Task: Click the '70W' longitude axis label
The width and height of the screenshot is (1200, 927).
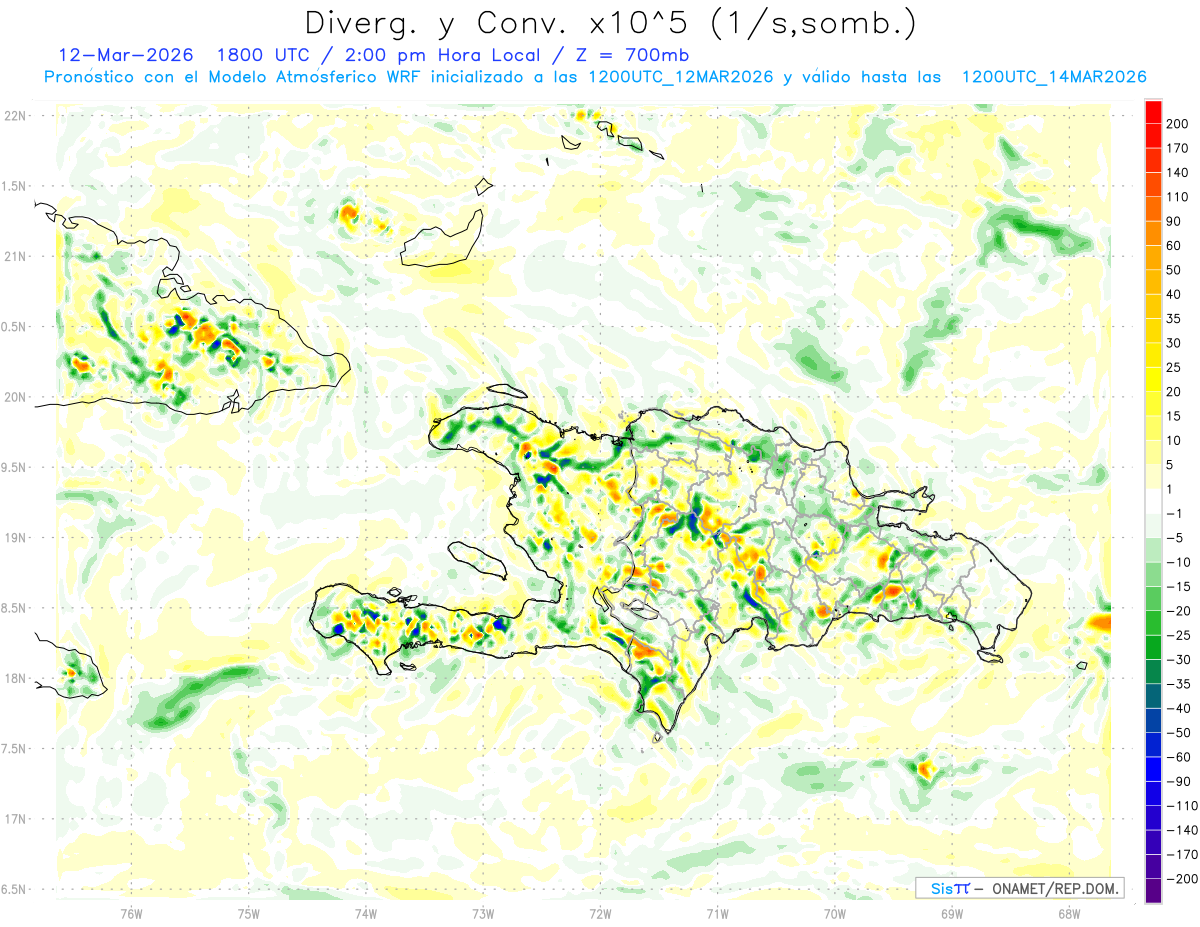Action: point(835,913)
